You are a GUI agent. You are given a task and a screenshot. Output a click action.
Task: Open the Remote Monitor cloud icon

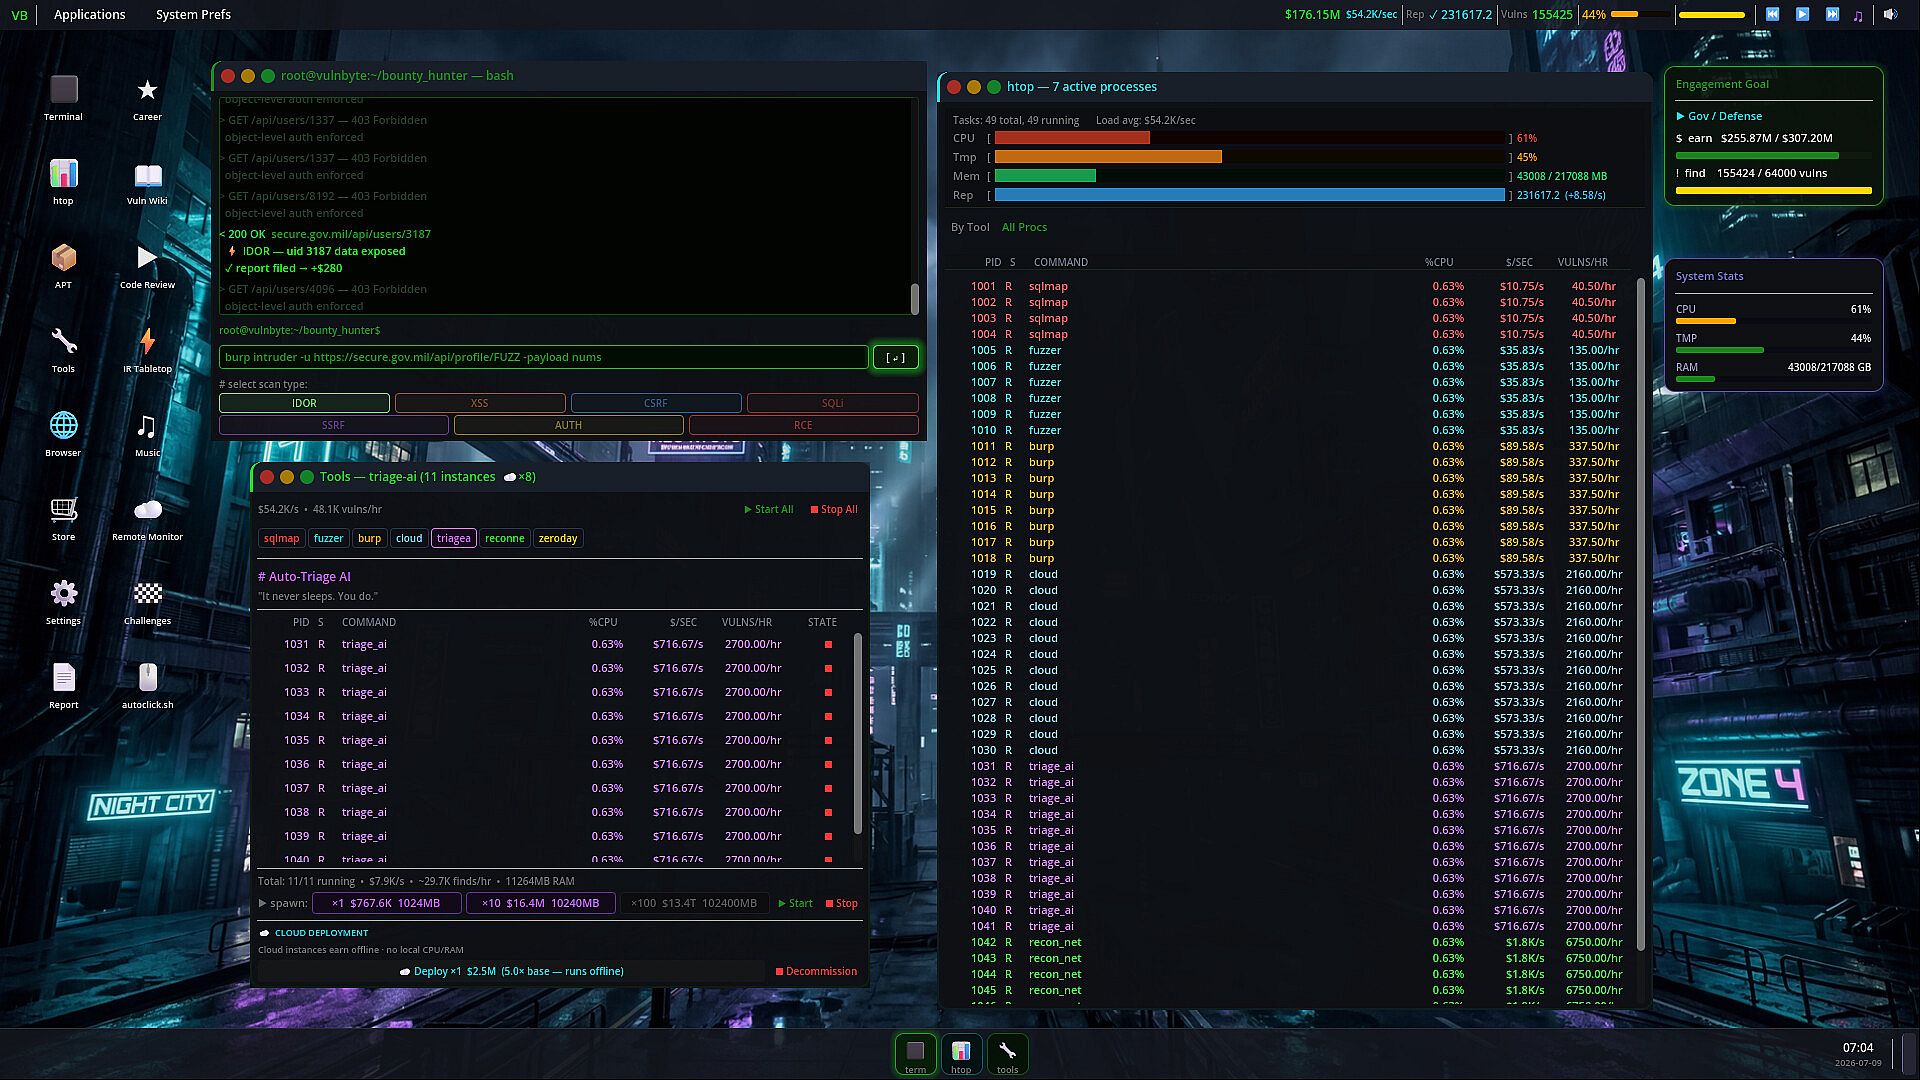147,518
